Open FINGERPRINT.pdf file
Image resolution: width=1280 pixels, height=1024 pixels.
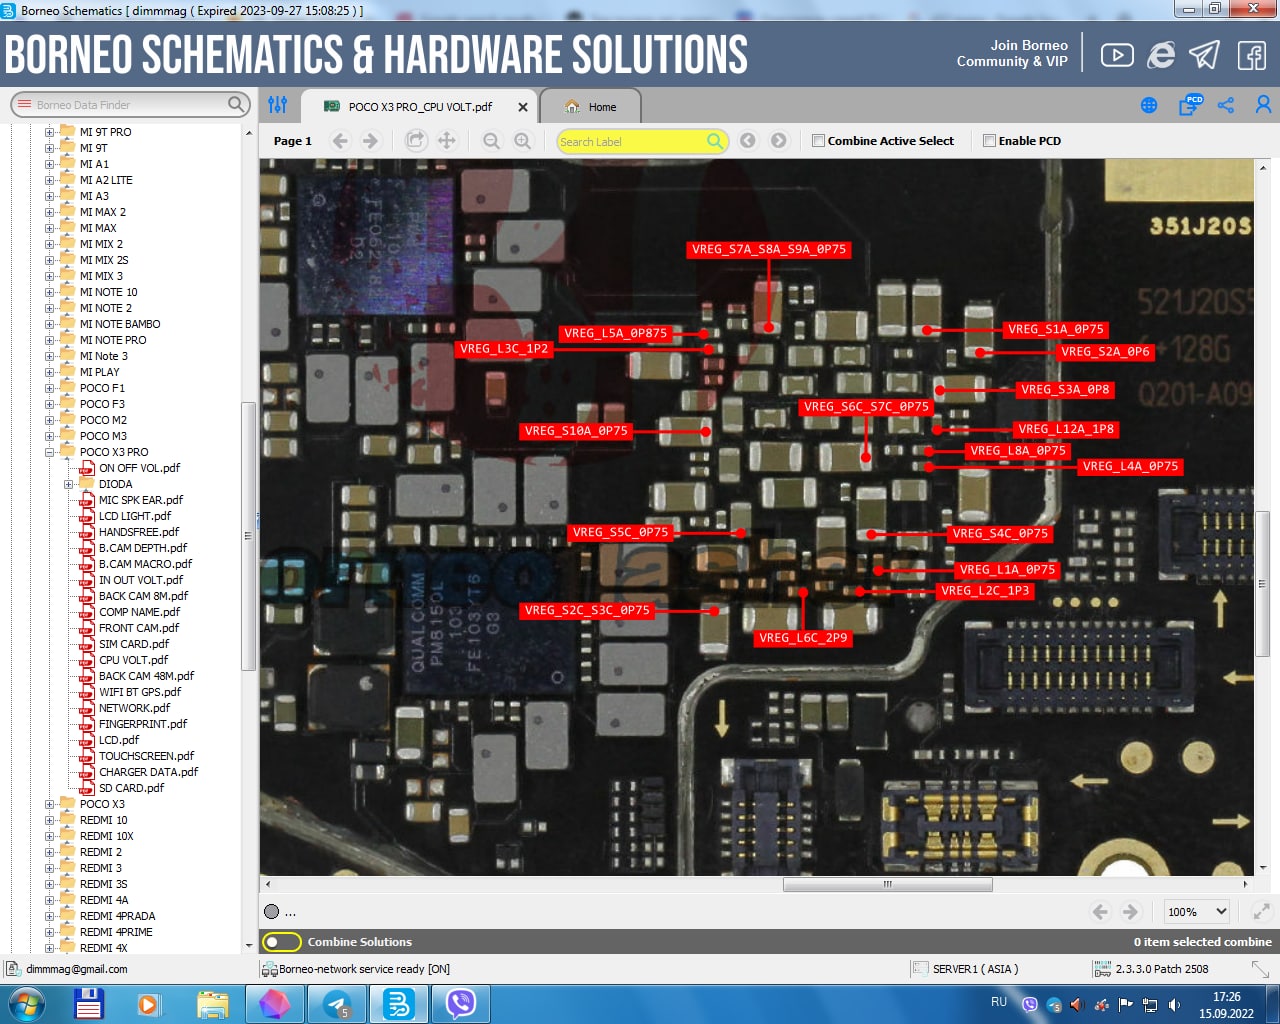tap(143, 724)
